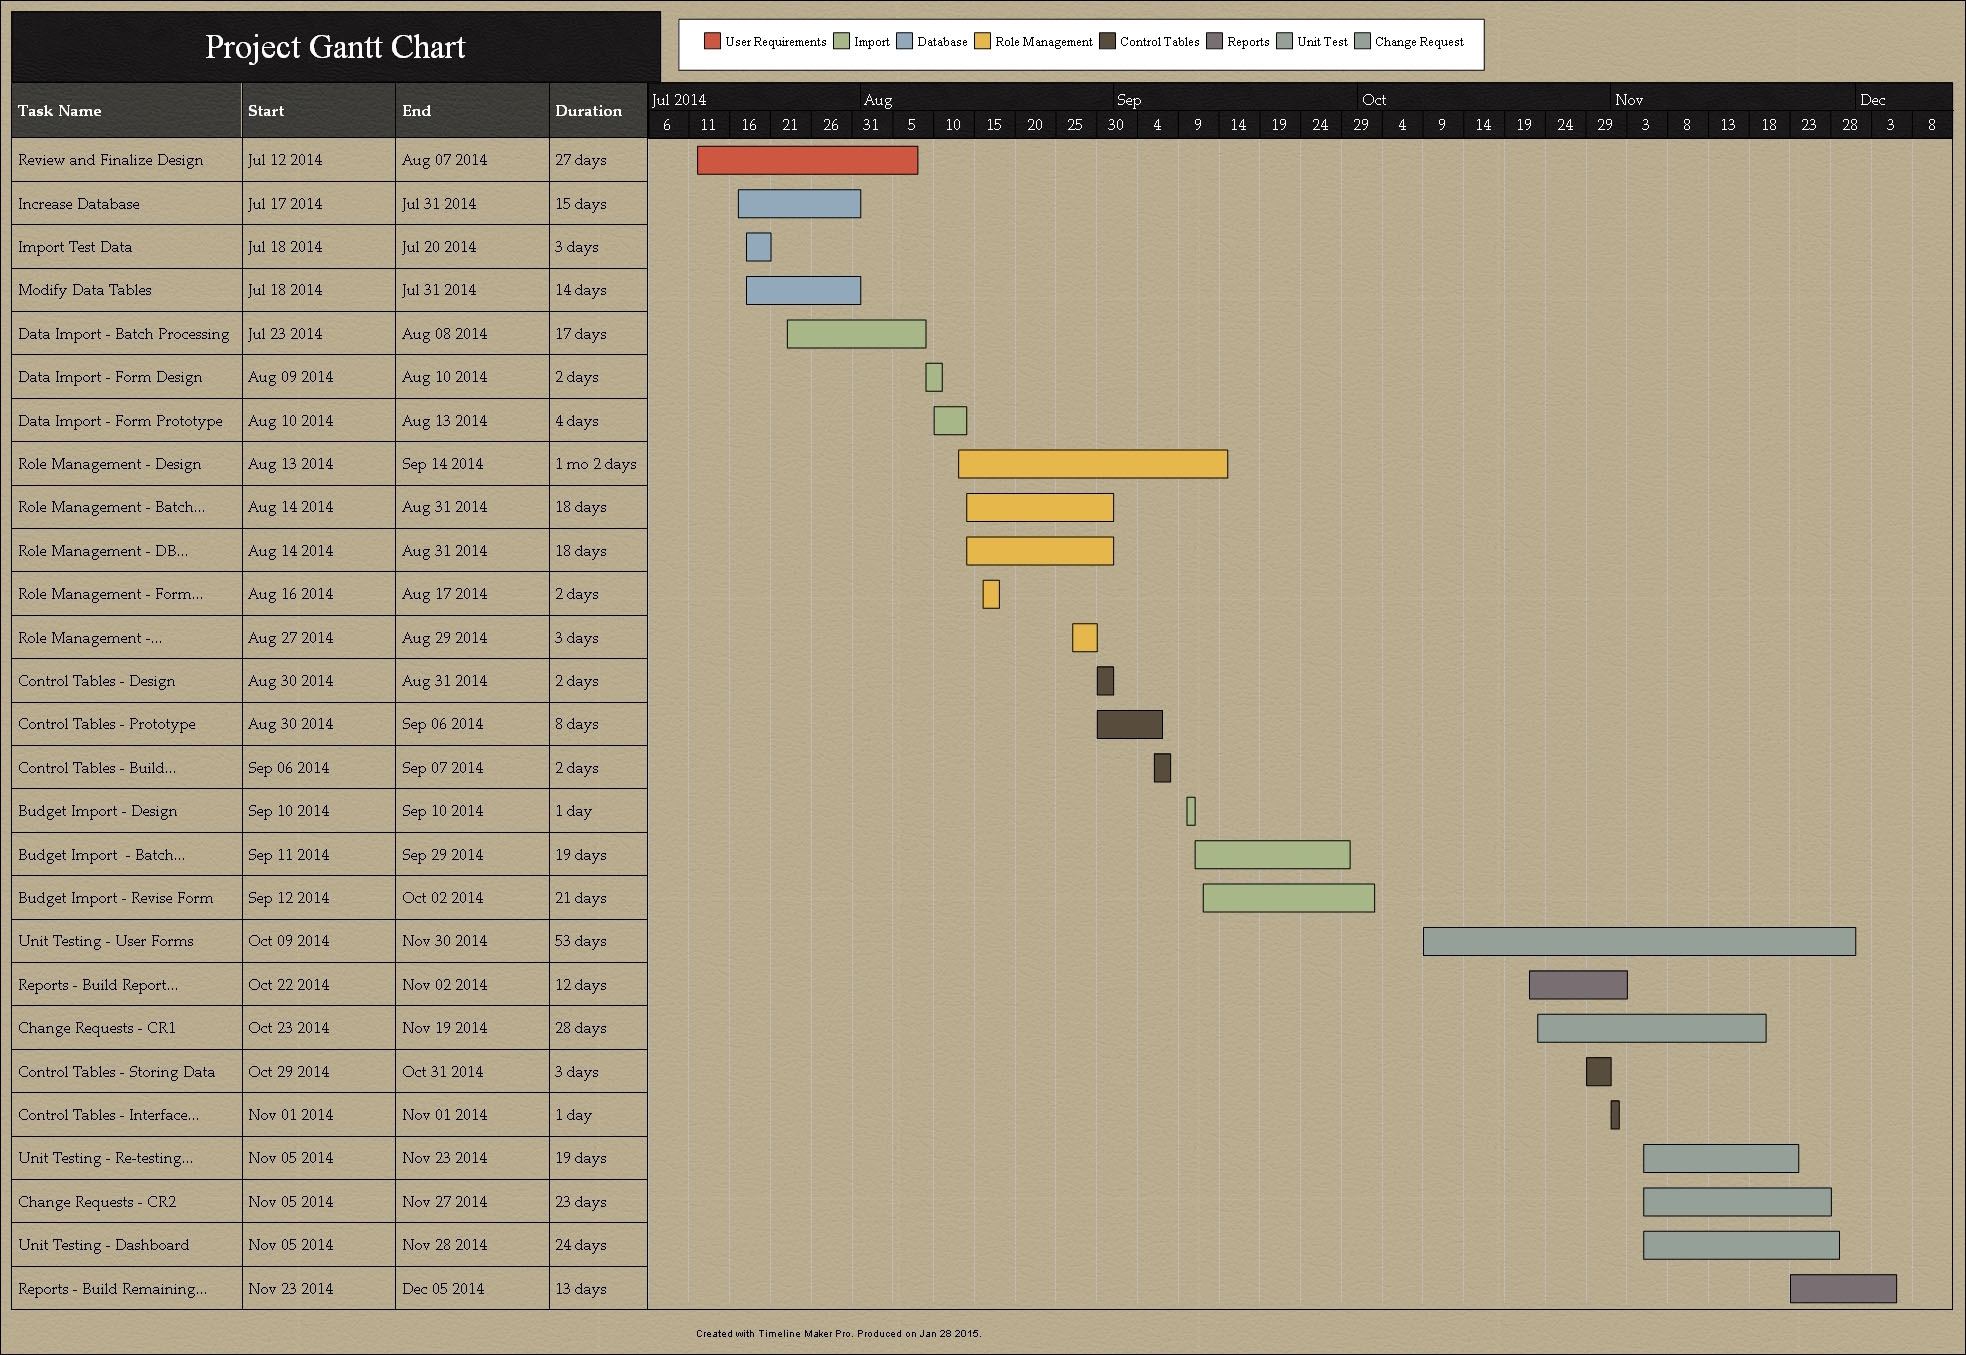The width and height of the screenshot is (1966, 1355).
Task: Click the Oct month label in the timeline
Action: (1375, 100)
